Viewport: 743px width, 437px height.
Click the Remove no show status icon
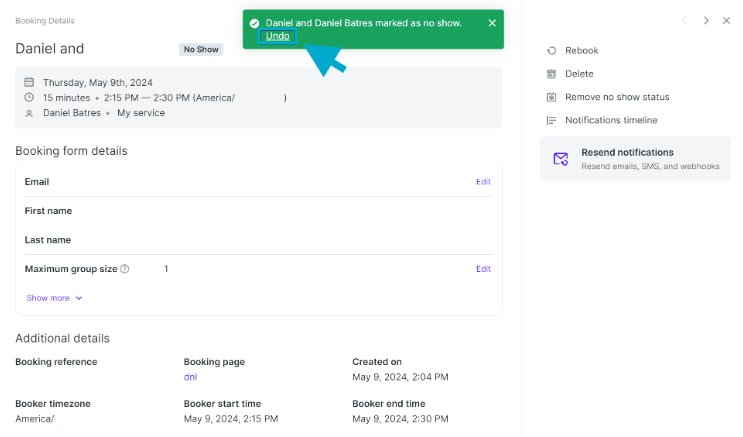pyautogui.click(x=551, y=97)
